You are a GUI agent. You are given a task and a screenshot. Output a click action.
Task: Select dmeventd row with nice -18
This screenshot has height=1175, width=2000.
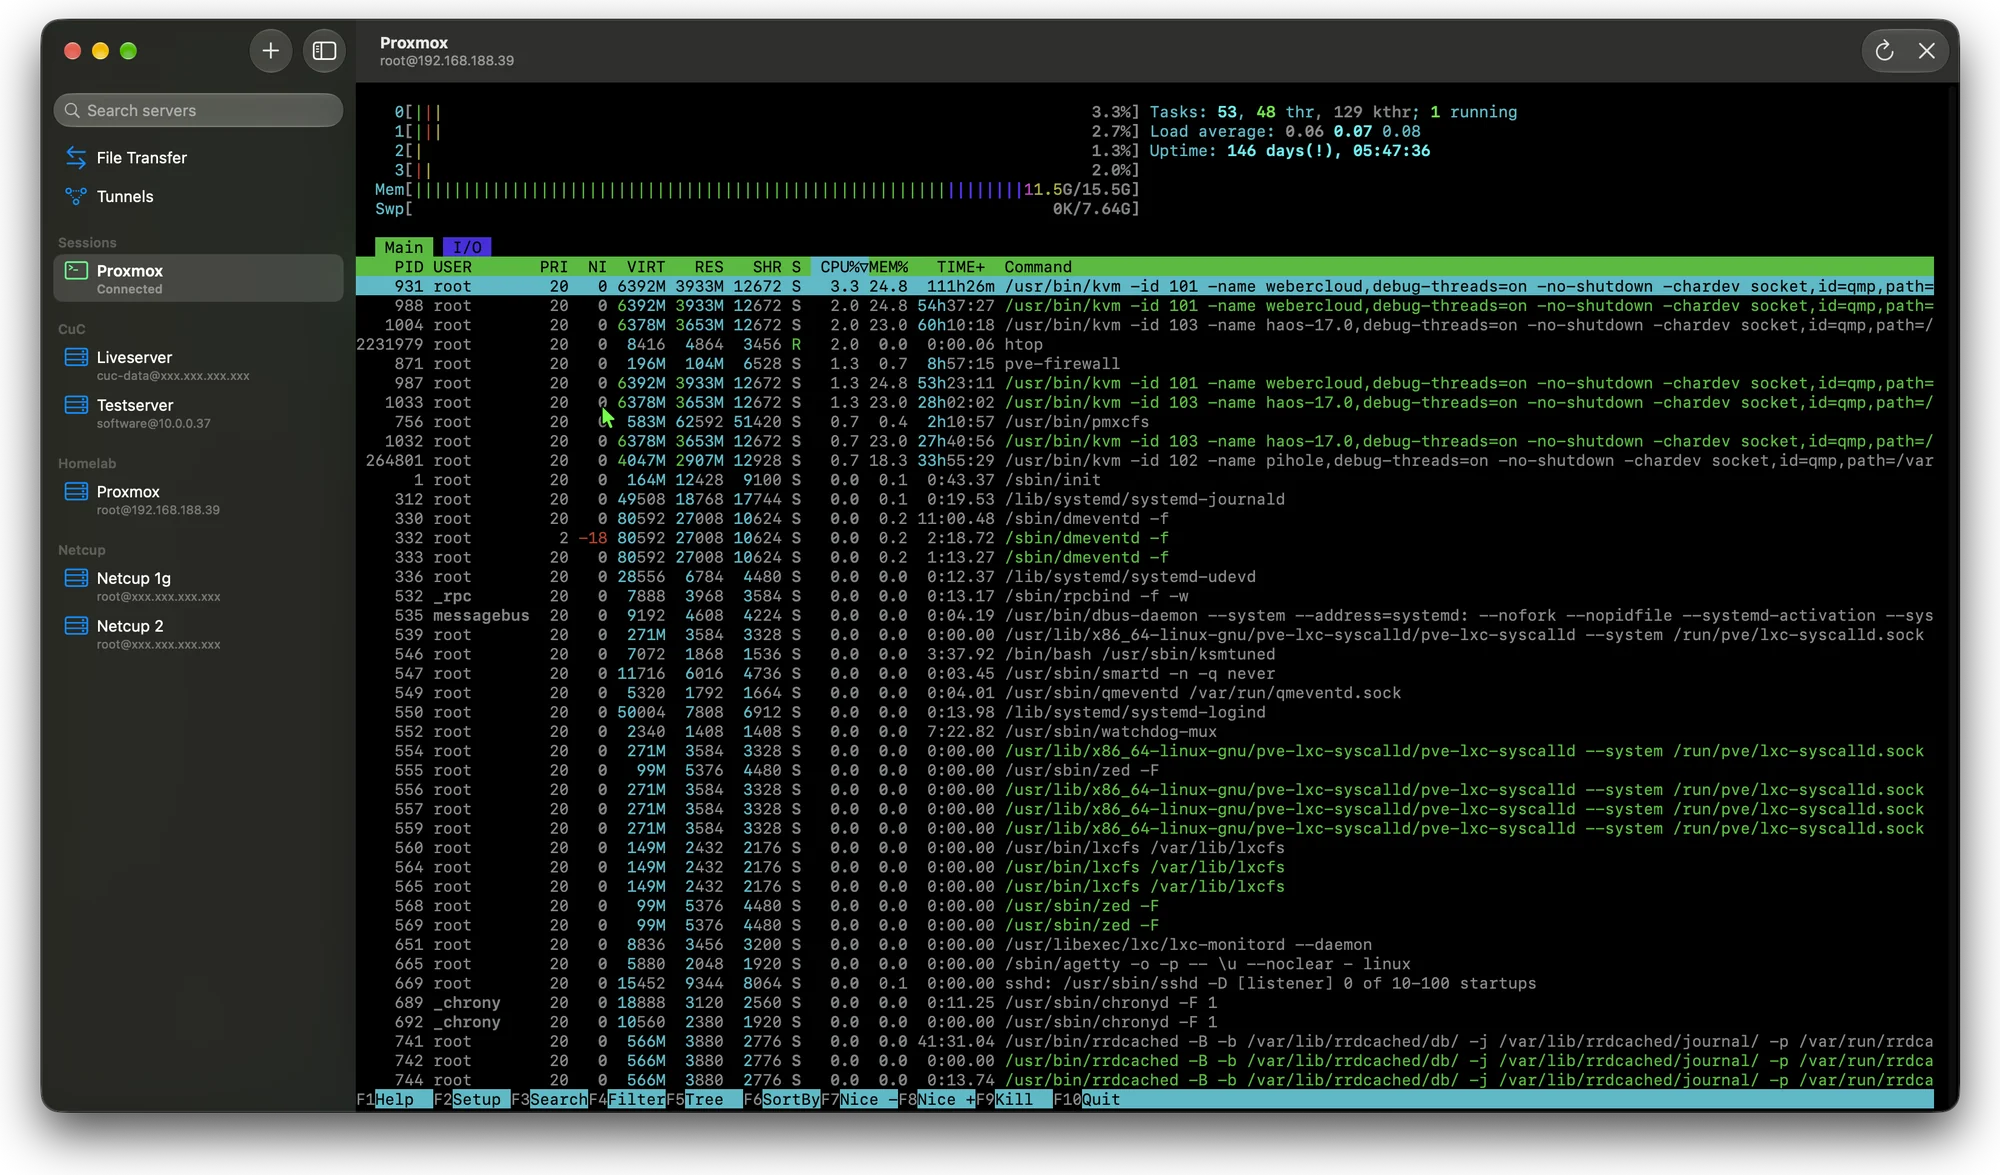click(1144, 538)
